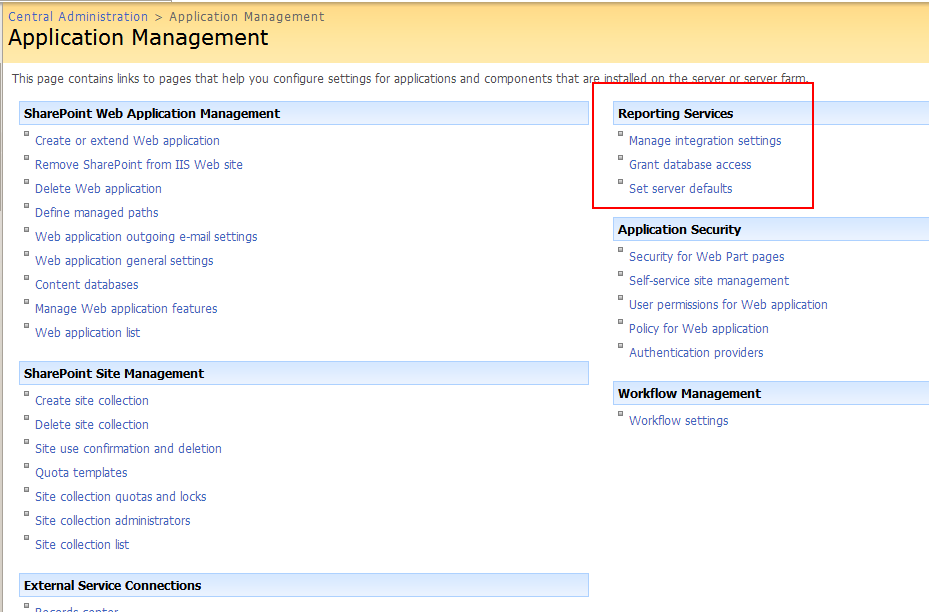Click the Workflow Management section heading
The image size is (929, 612).
690,393
